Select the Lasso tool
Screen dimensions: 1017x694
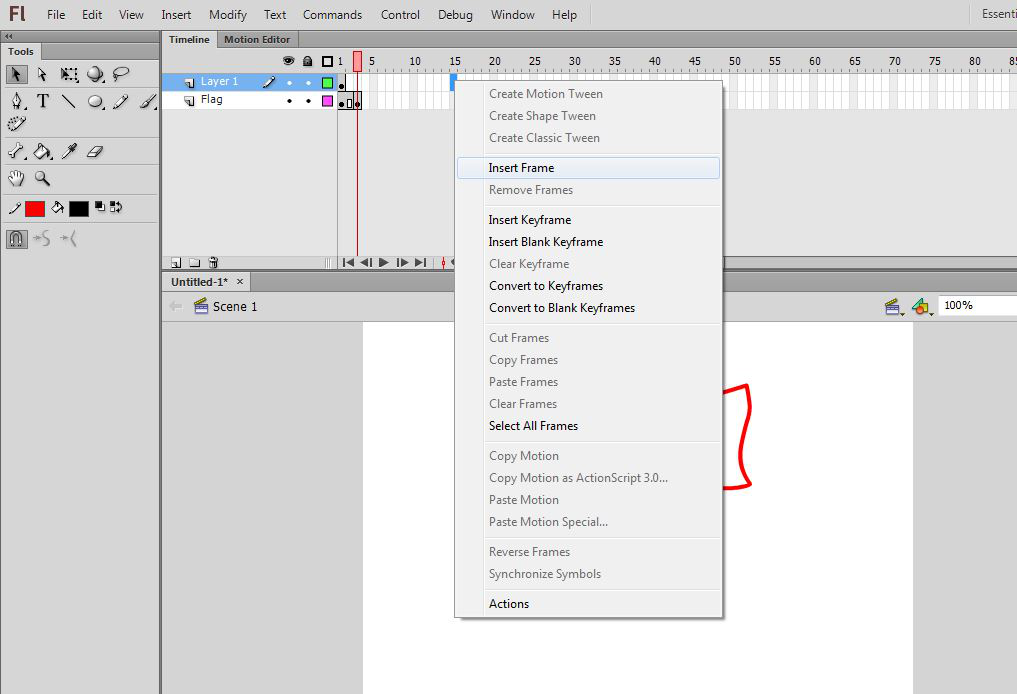pos(121,74)
